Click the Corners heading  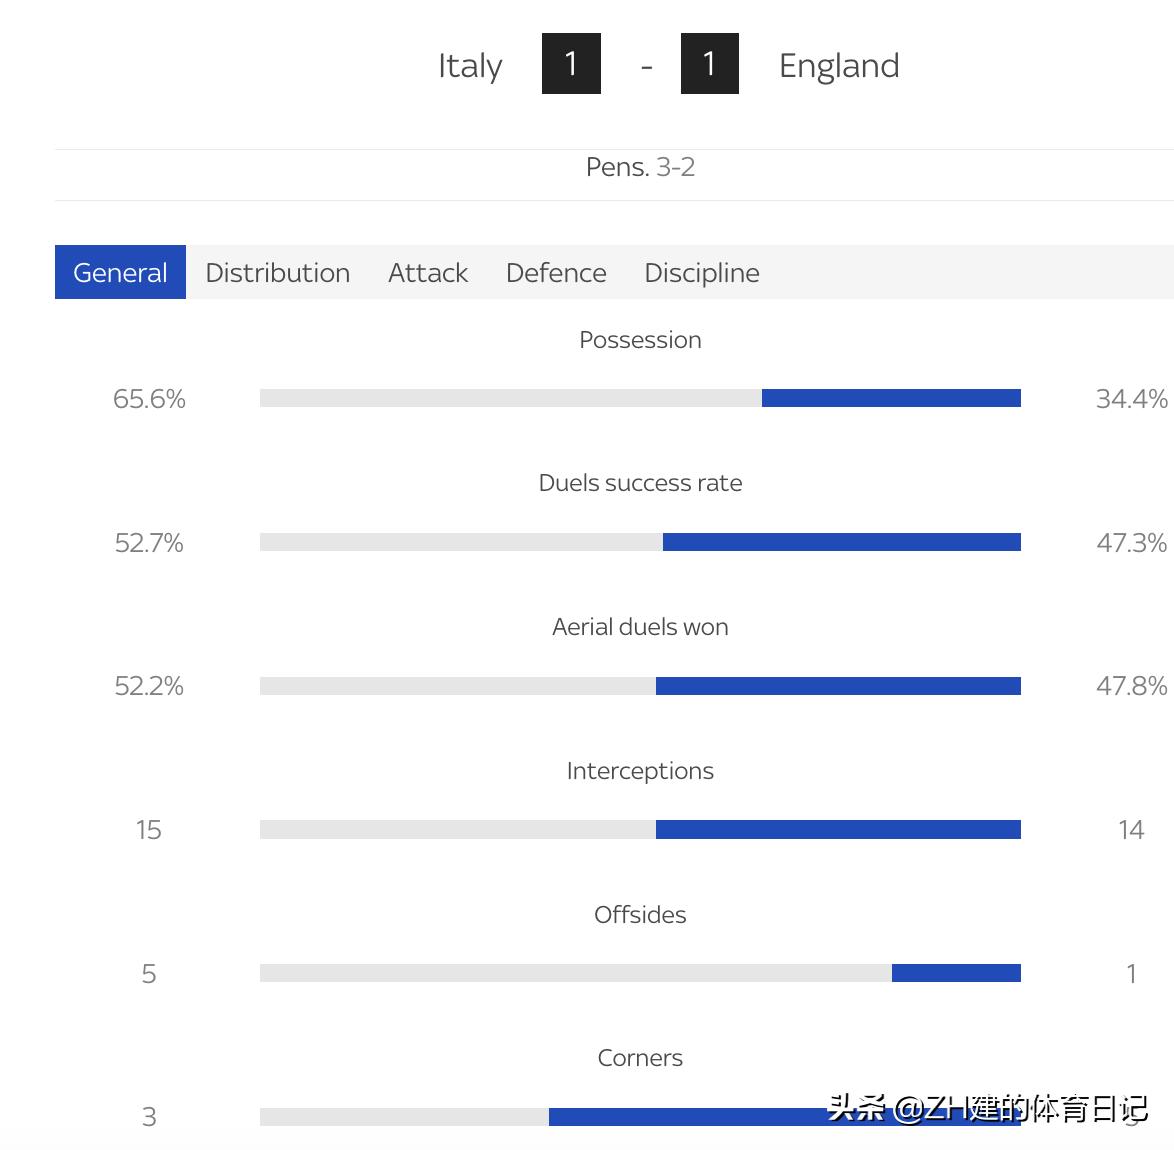[x=640, y=1058]
